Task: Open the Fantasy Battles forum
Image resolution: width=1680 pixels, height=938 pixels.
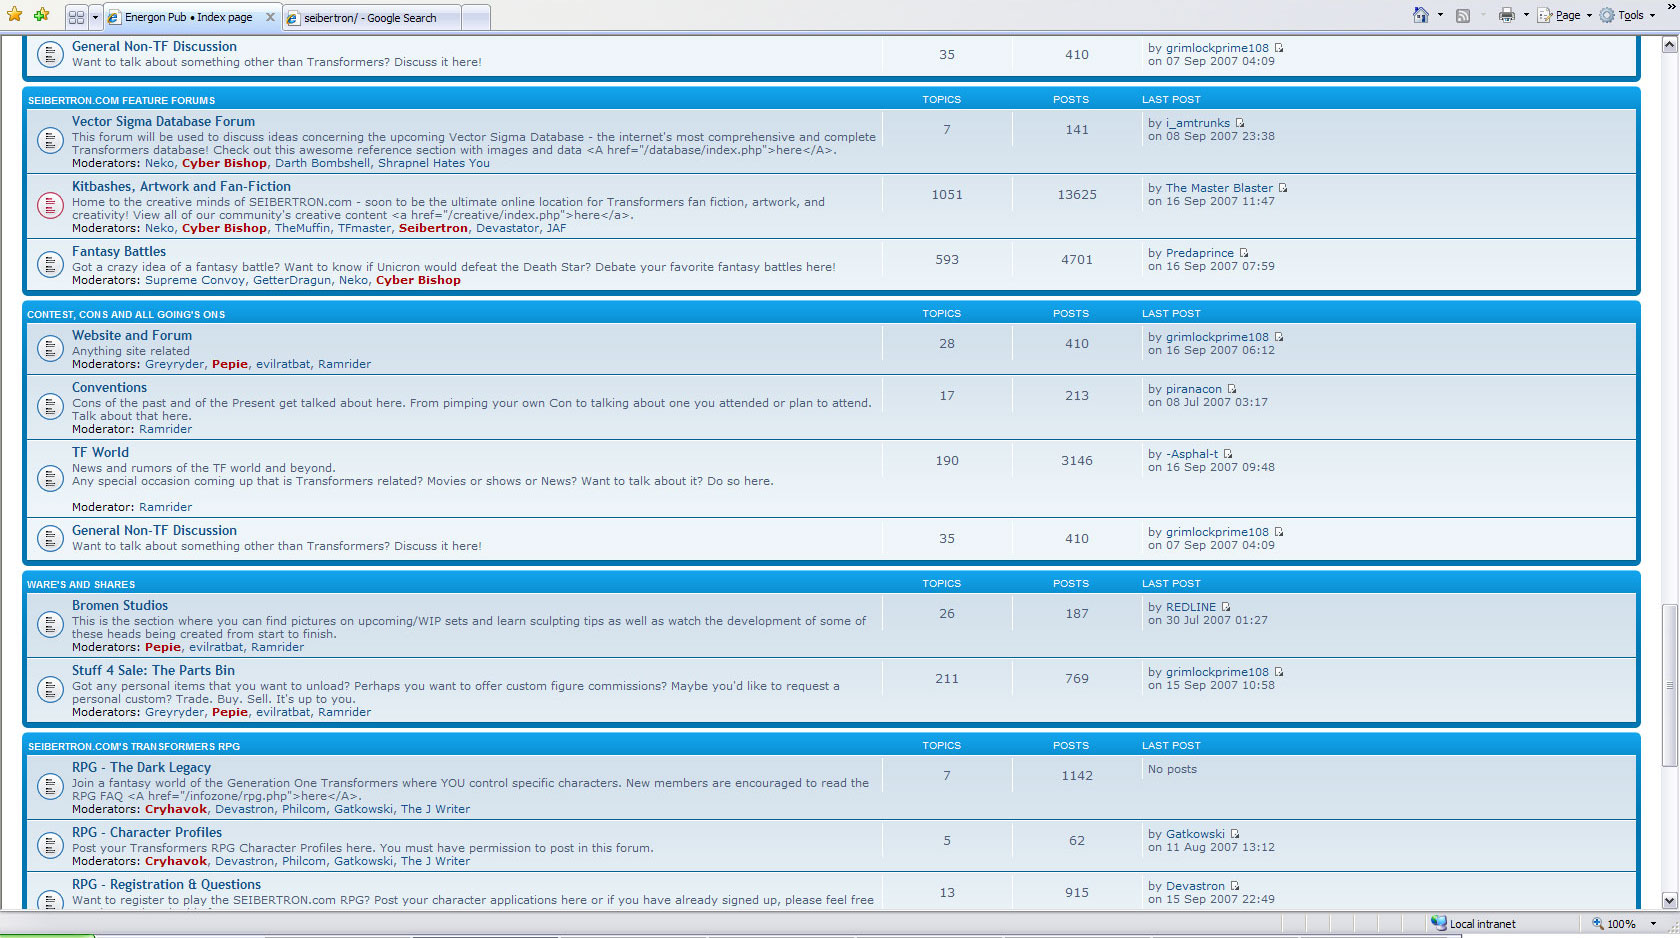Action: tap(119, 251)
